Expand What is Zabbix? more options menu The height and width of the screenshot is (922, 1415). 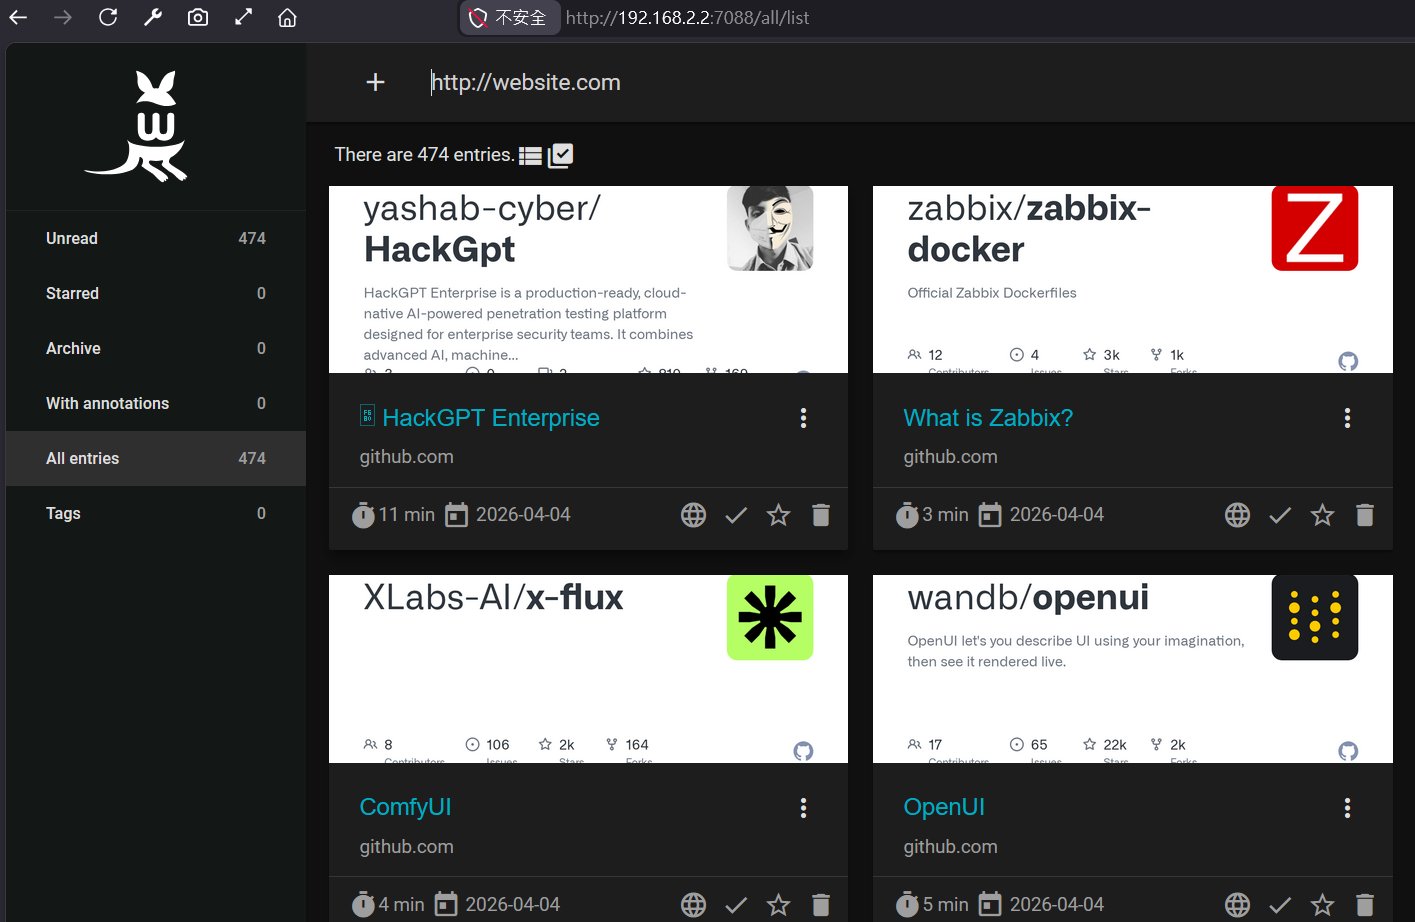click(x=1347, y=418)
